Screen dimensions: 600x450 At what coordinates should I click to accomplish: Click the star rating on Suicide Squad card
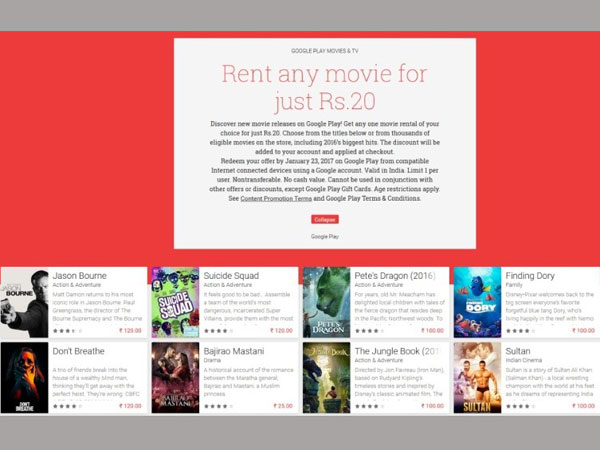click(219, 331)
